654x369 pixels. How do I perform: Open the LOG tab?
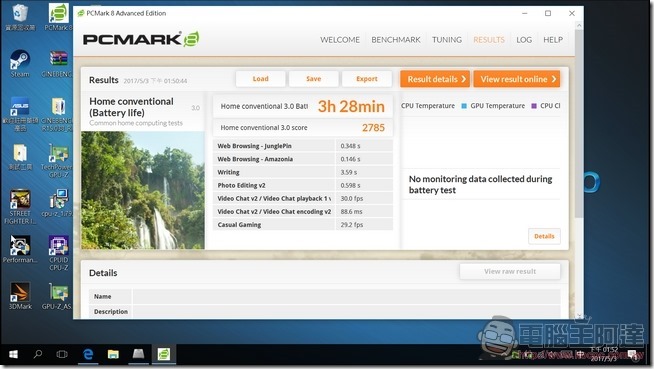point(524,40)
